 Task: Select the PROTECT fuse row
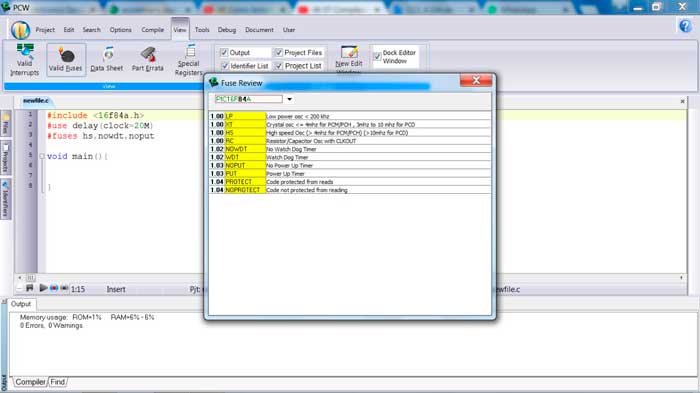point(350,182)
